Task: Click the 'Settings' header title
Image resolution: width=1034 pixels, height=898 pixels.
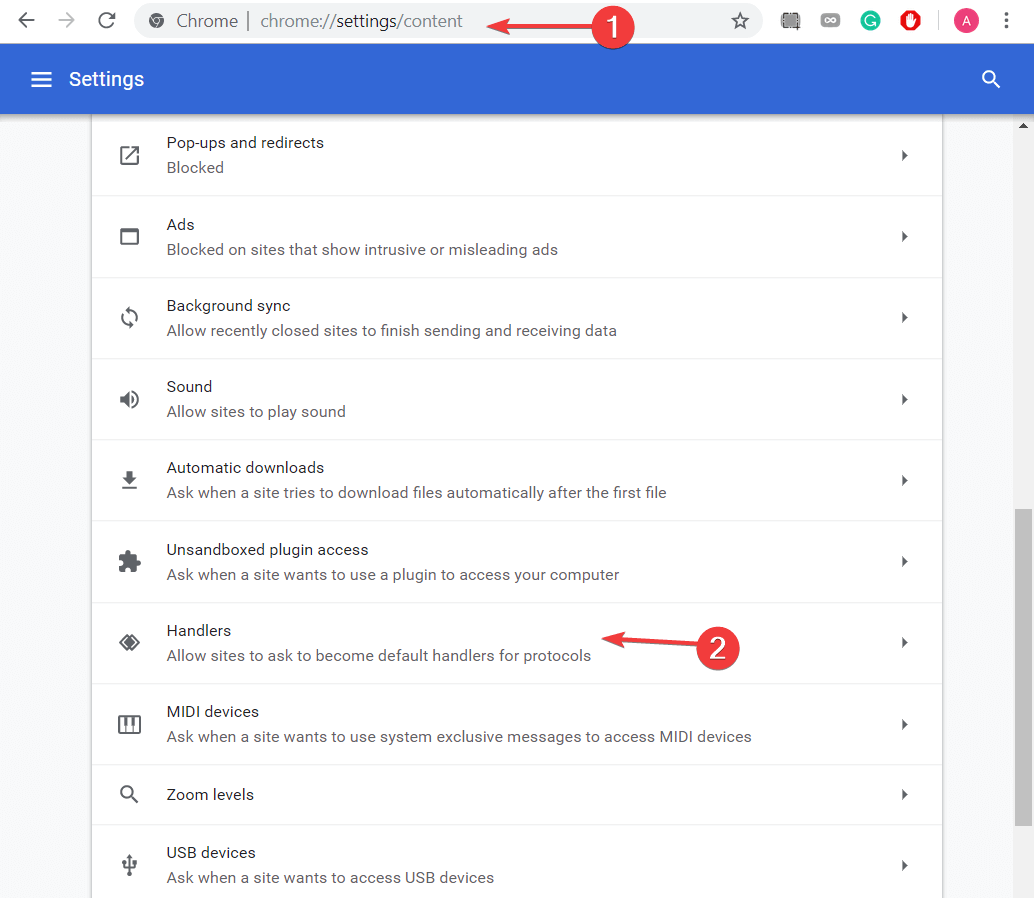Action: pos(106,79)
